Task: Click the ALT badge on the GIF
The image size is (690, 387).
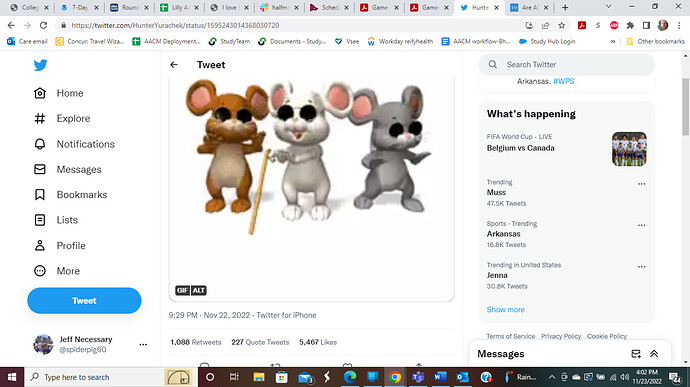Action: [x=199, y=291]
